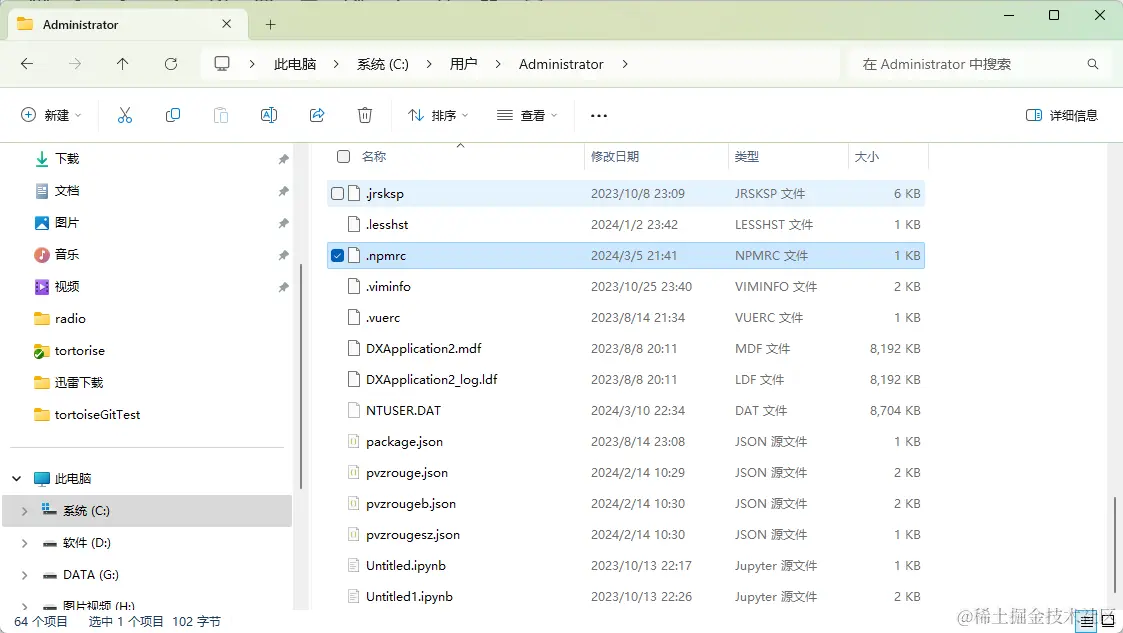The image size is (1123, 633).
Task: Open the 排序 sort dropdown
Action: [438, 115]
